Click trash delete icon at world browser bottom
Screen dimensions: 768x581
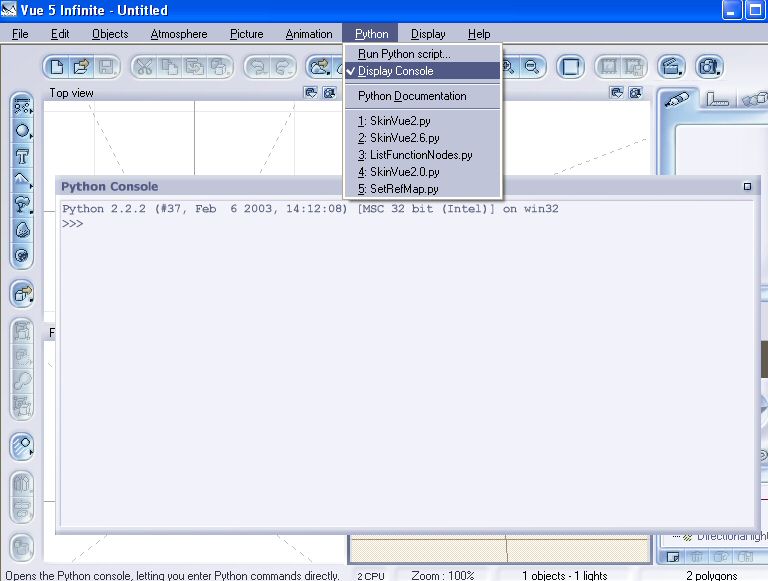pos(696,557)
